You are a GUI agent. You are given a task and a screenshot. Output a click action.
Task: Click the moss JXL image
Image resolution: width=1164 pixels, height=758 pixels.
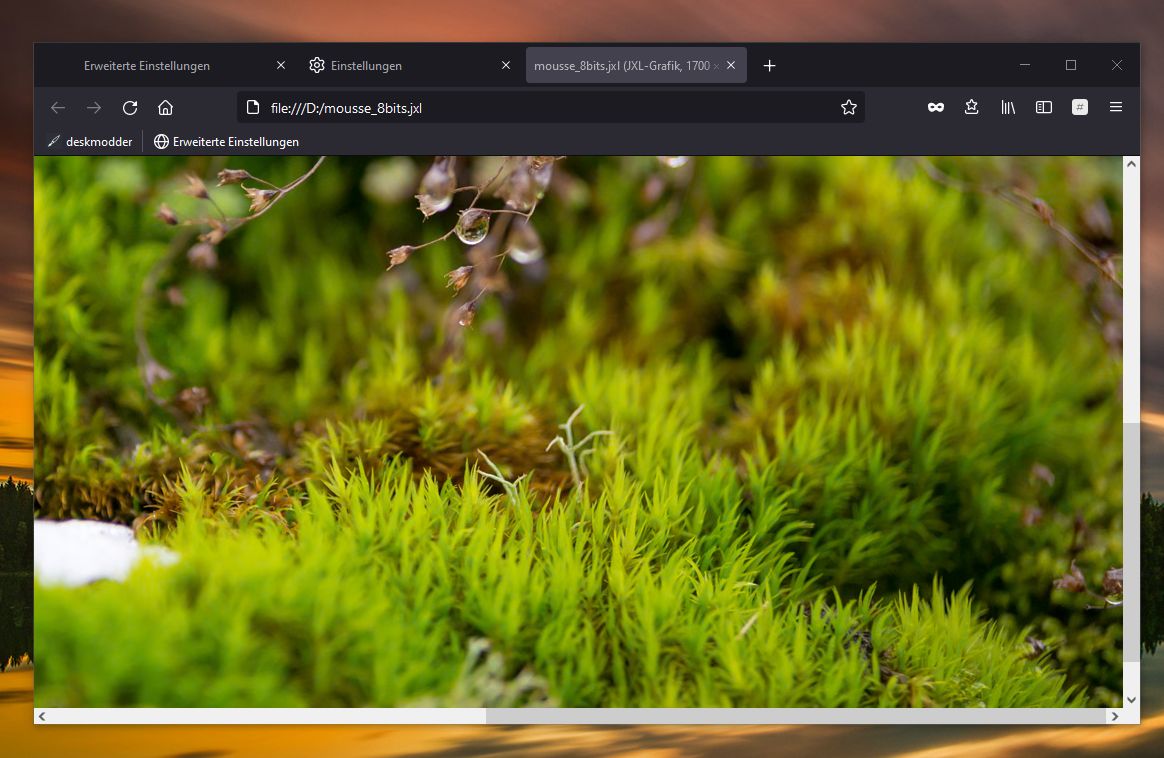[578, 432]
